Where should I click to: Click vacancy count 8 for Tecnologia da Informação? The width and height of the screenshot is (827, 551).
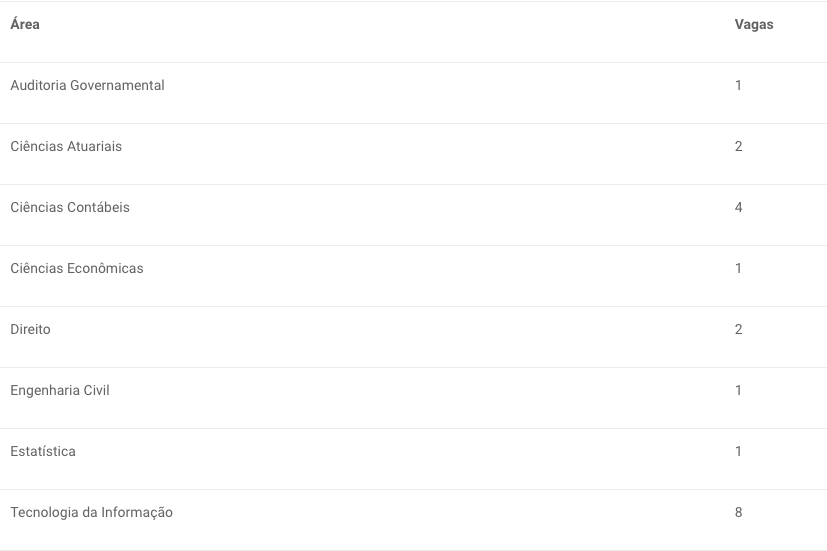coord(738,513)
